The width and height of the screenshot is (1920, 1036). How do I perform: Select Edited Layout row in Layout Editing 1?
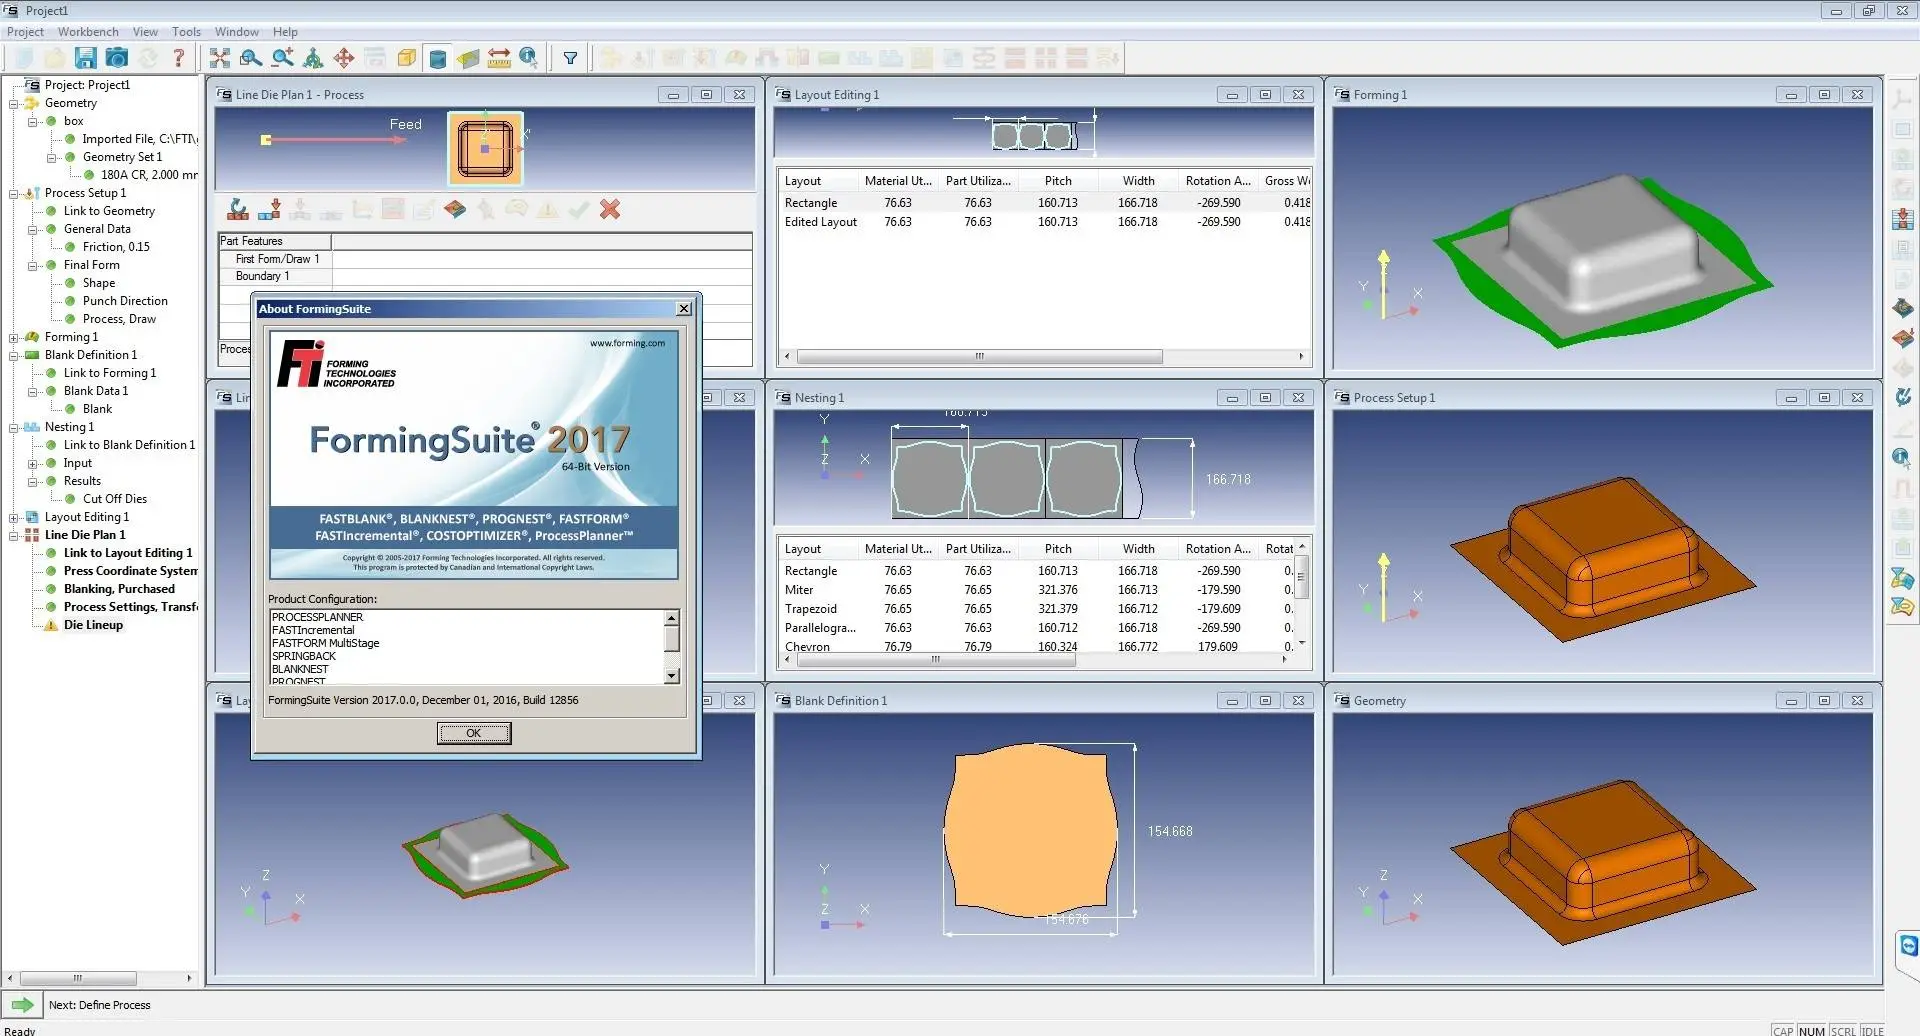[1045, 222]
